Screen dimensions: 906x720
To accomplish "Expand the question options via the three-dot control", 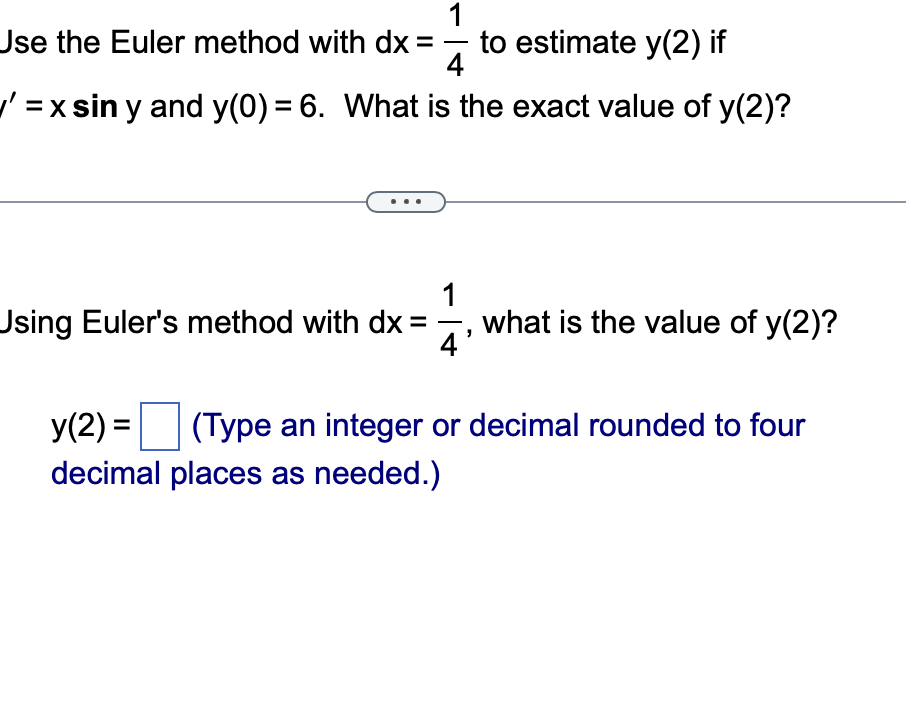I will pos(406,201).
